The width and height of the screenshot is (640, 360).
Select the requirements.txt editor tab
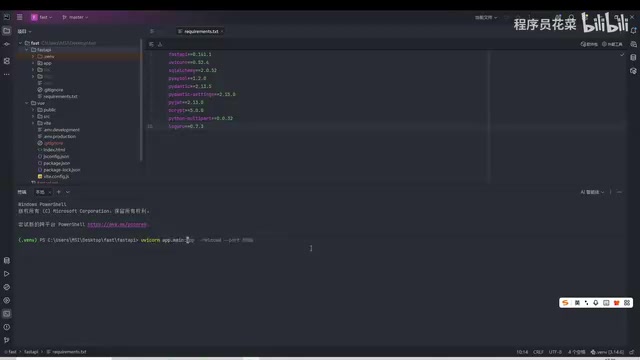coord(199,31)
